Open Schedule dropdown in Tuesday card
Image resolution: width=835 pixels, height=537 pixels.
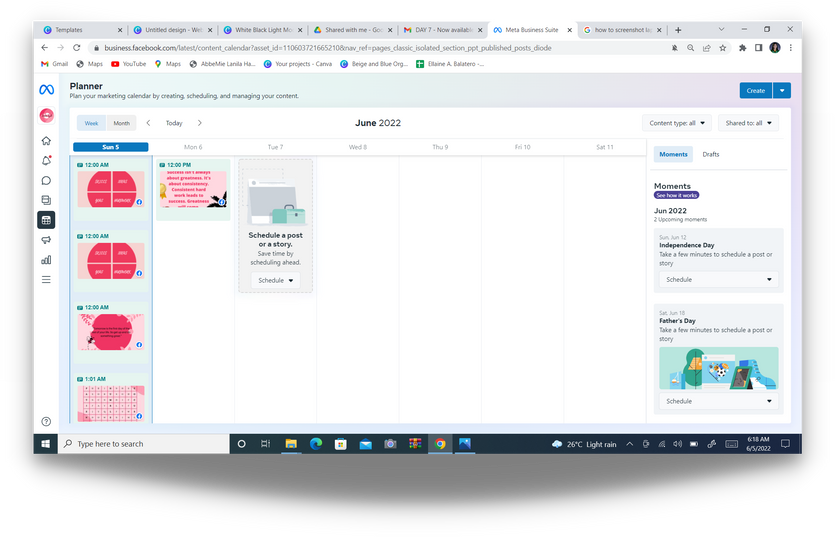pyautogui.click(x=275, y=280)
